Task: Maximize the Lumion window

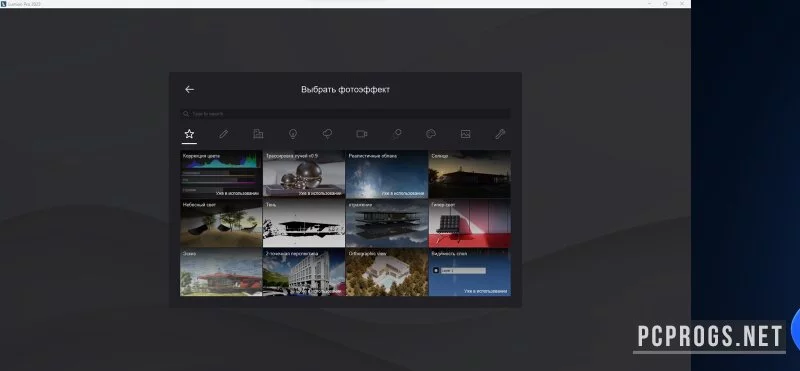Action: coord(665,4)
